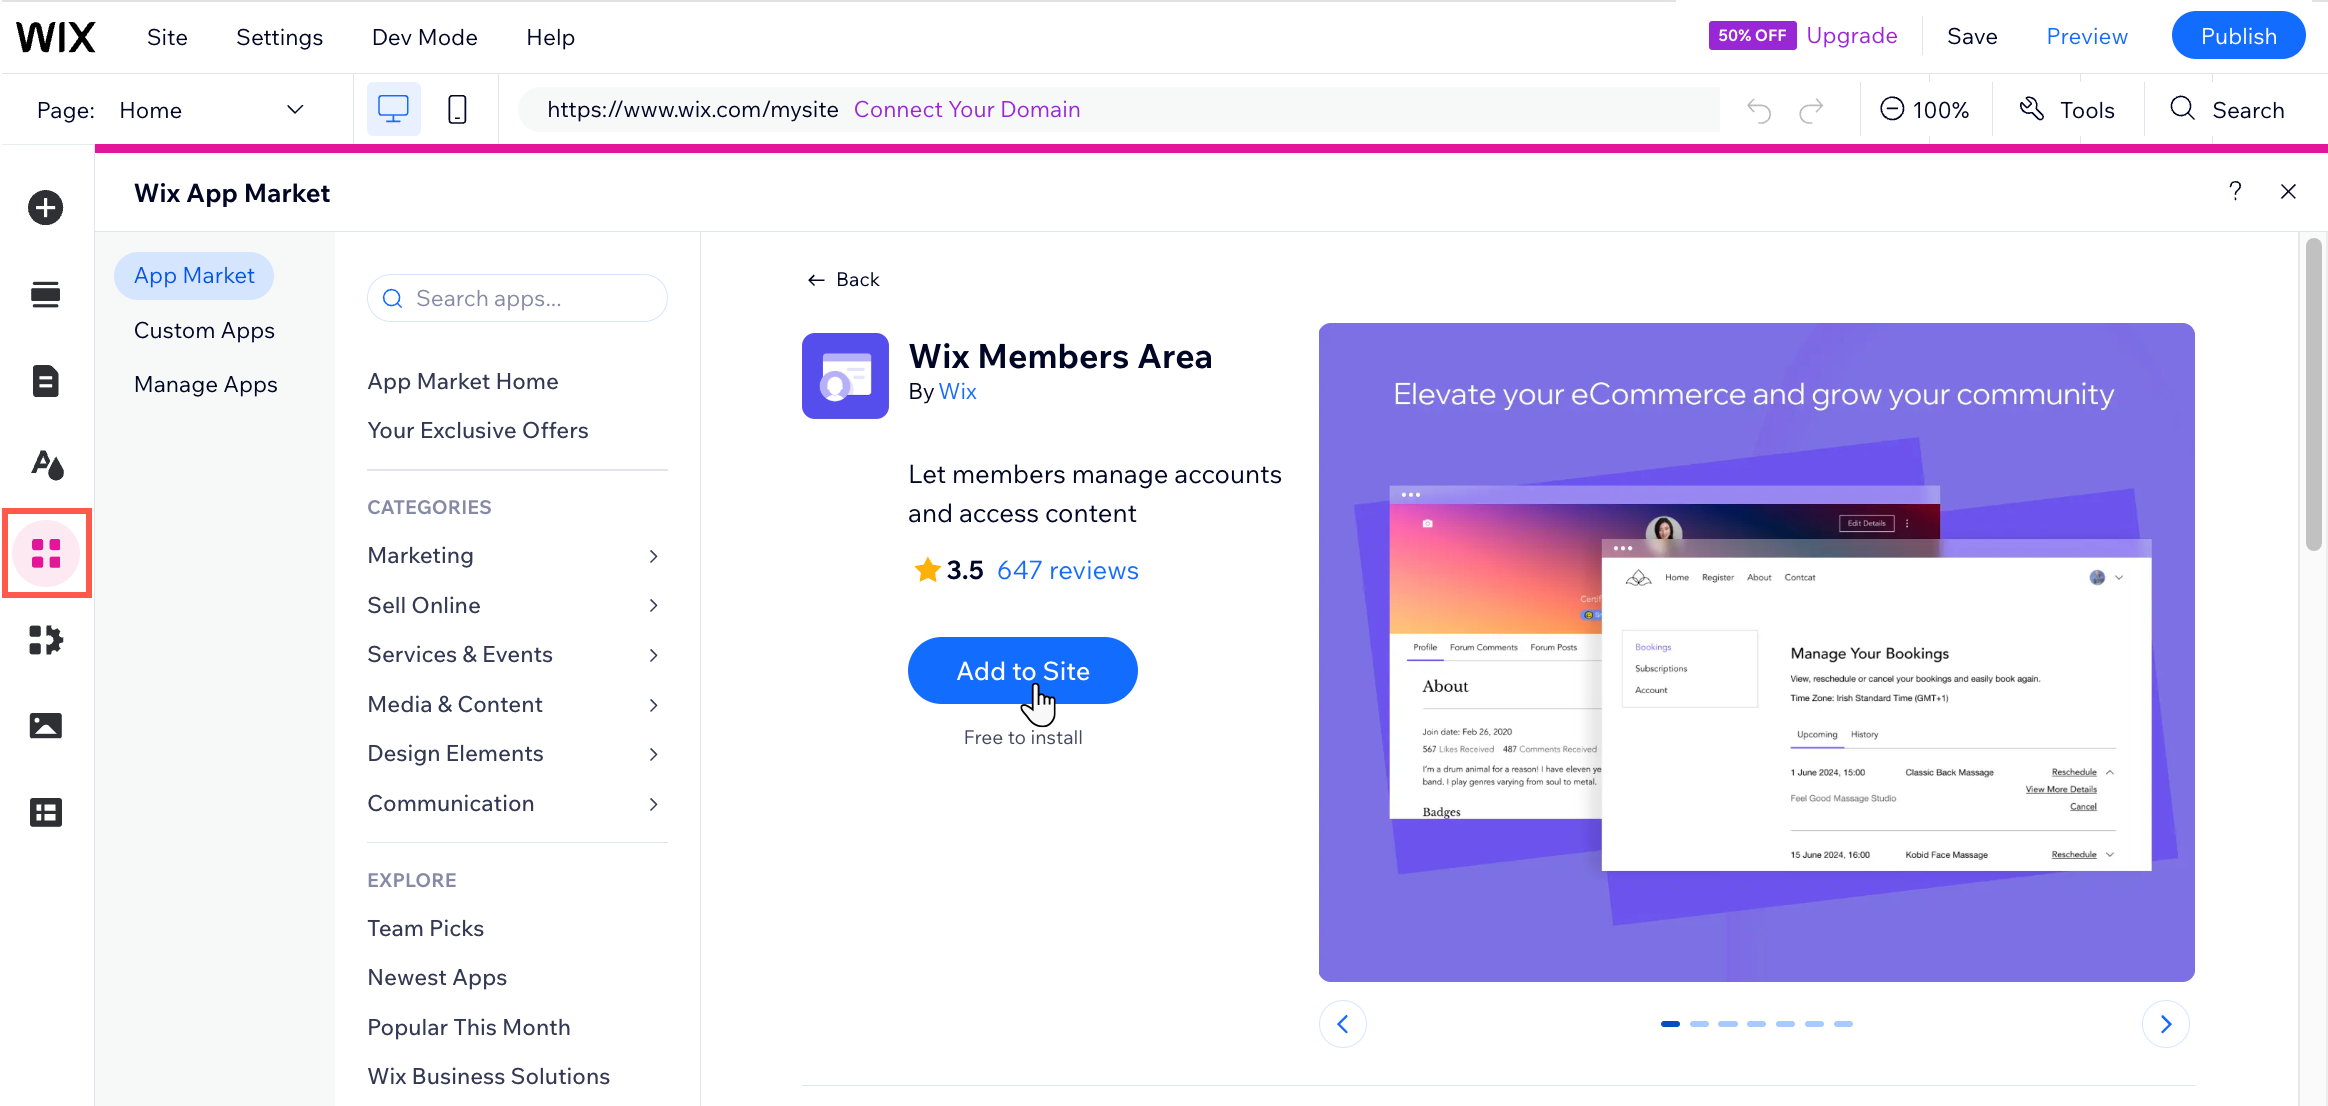Click the mobile view toggle icon

[x=457, y=108]
